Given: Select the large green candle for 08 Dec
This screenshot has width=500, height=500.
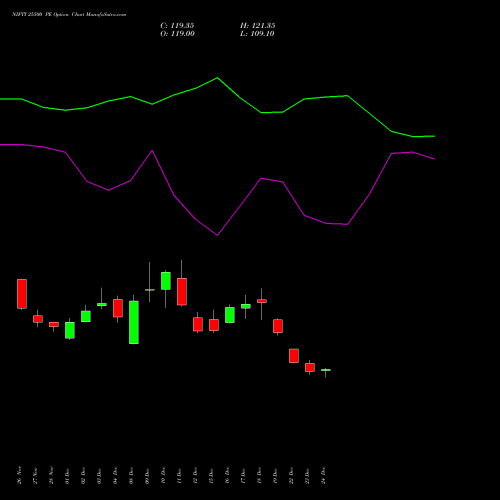Looking at the screenshot, I should point(134,322).
